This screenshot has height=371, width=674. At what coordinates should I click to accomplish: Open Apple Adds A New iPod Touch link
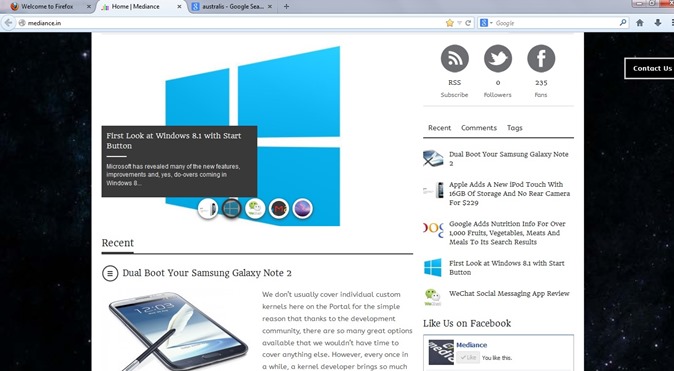tap(509, 193)
